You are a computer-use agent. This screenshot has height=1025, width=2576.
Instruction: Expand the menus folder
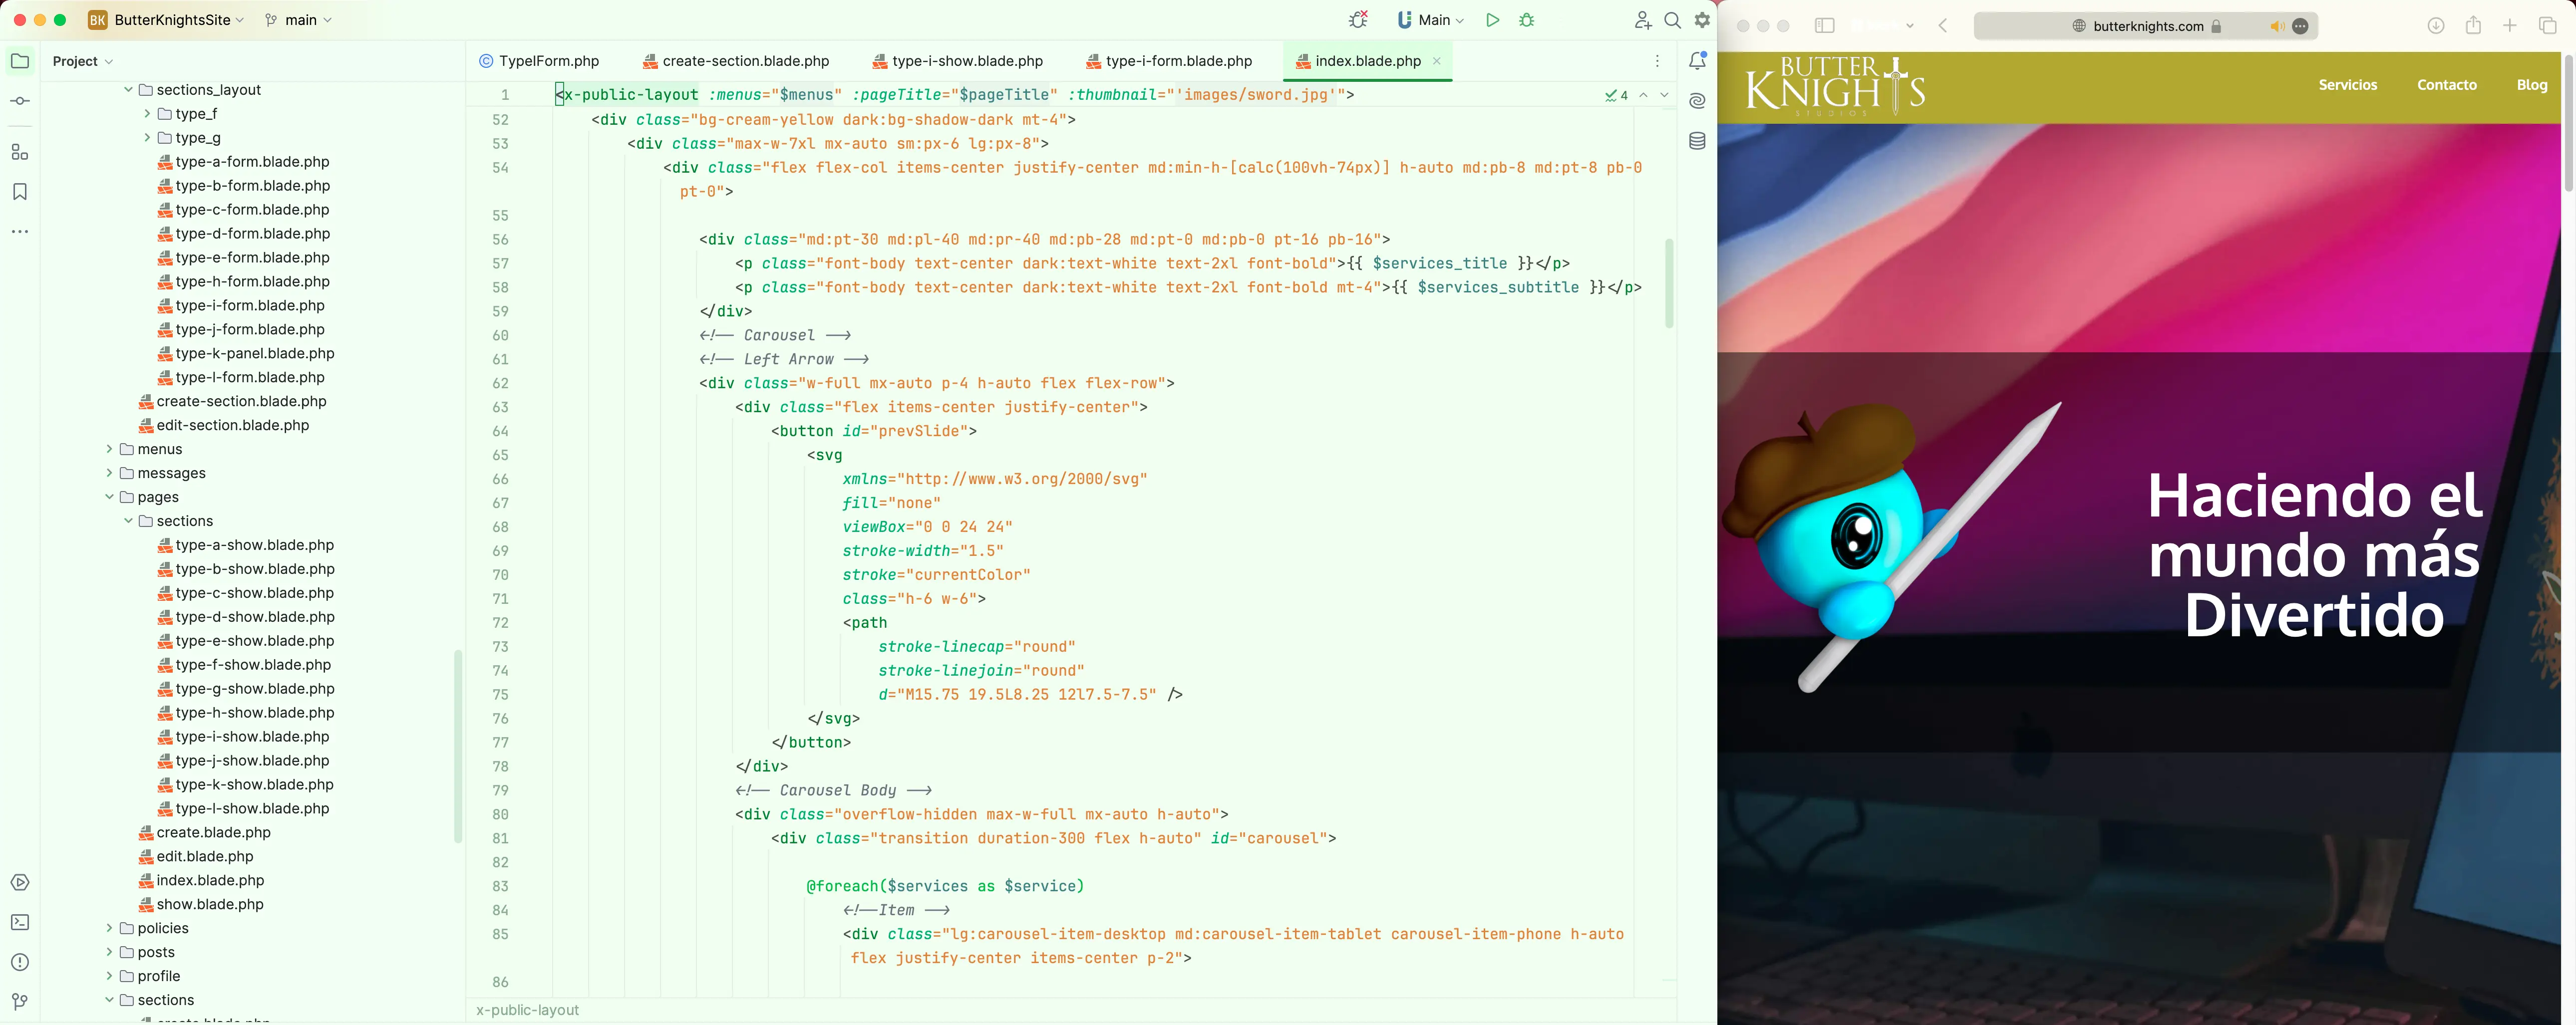pyautogui.click(x=109, y=449)
